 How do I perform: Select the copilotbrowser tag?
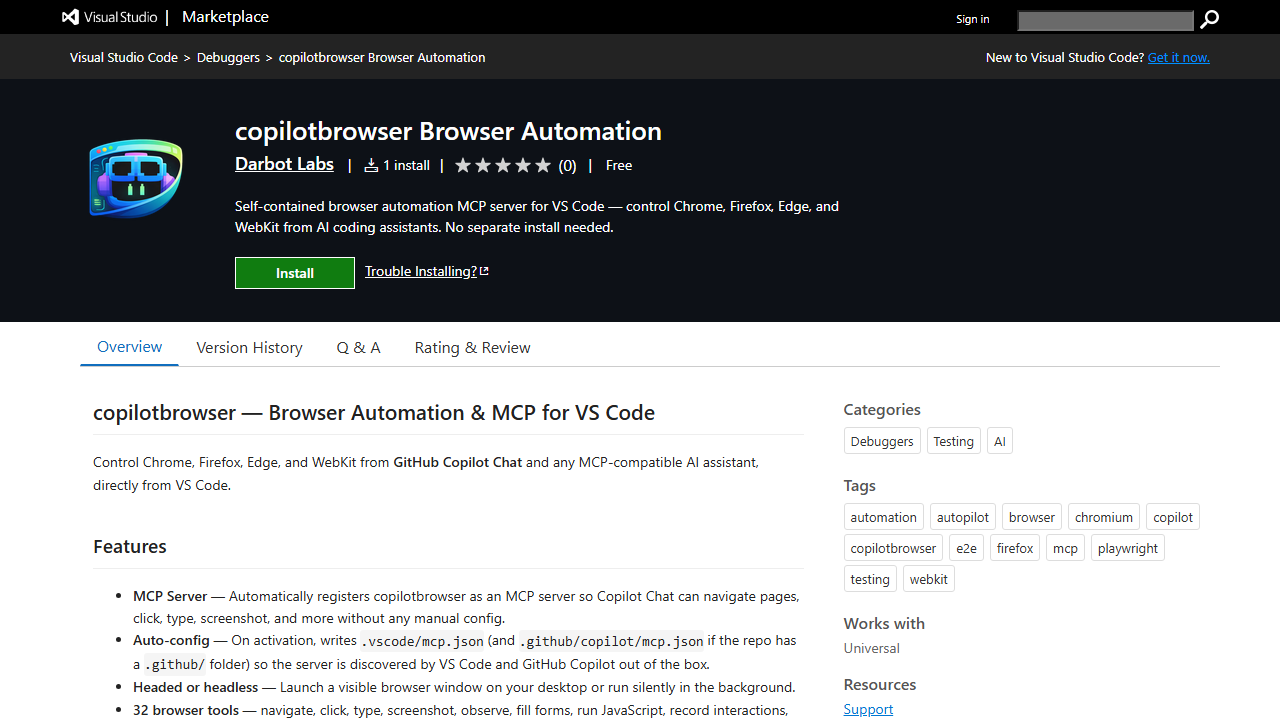[893, 548]
